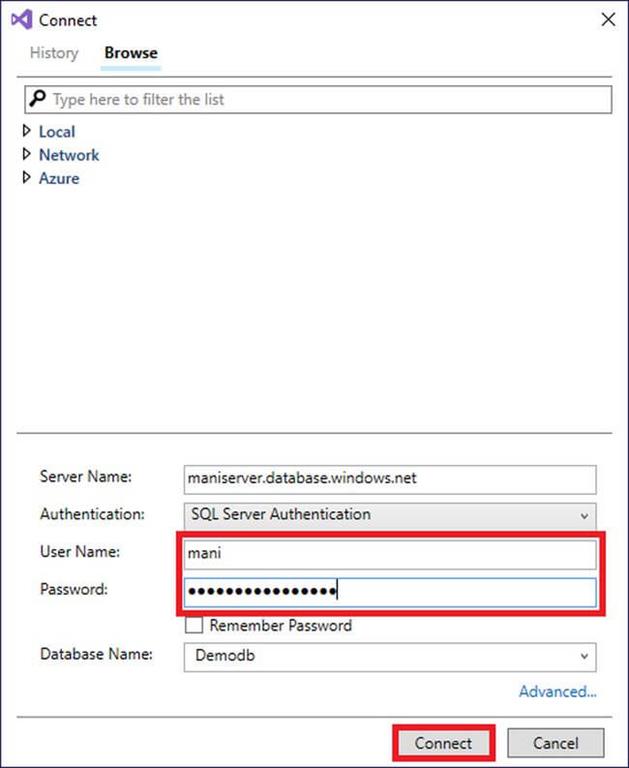Expand the Local tree node
The height and width of the screenshot is (768, 629).
(x=27, y=131)
